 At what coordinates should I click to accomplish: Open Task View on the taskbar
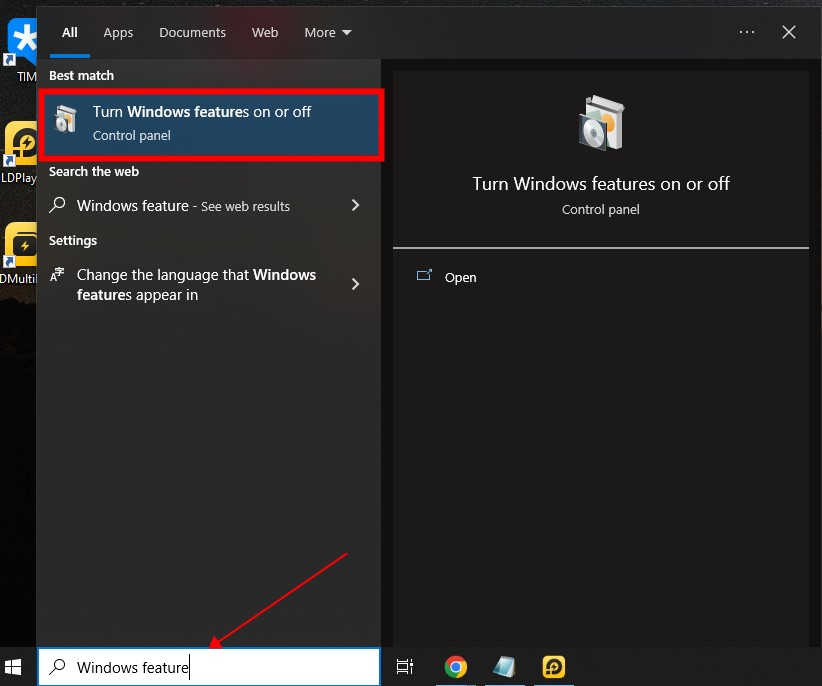tap(404, 667)
